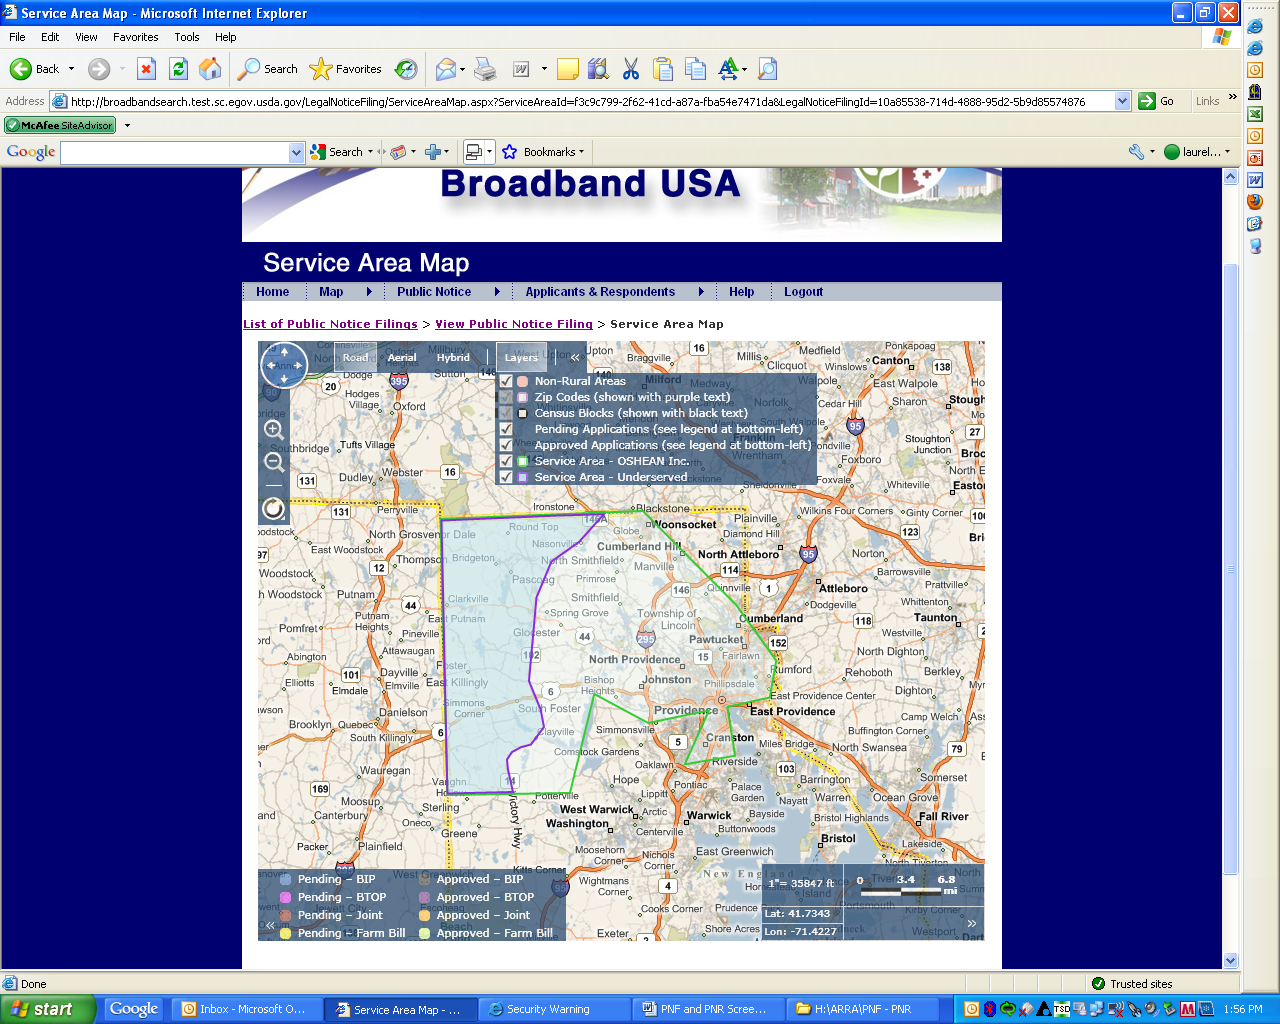
Task: Uncheck the Pending Applications layer
Action: 506,429
